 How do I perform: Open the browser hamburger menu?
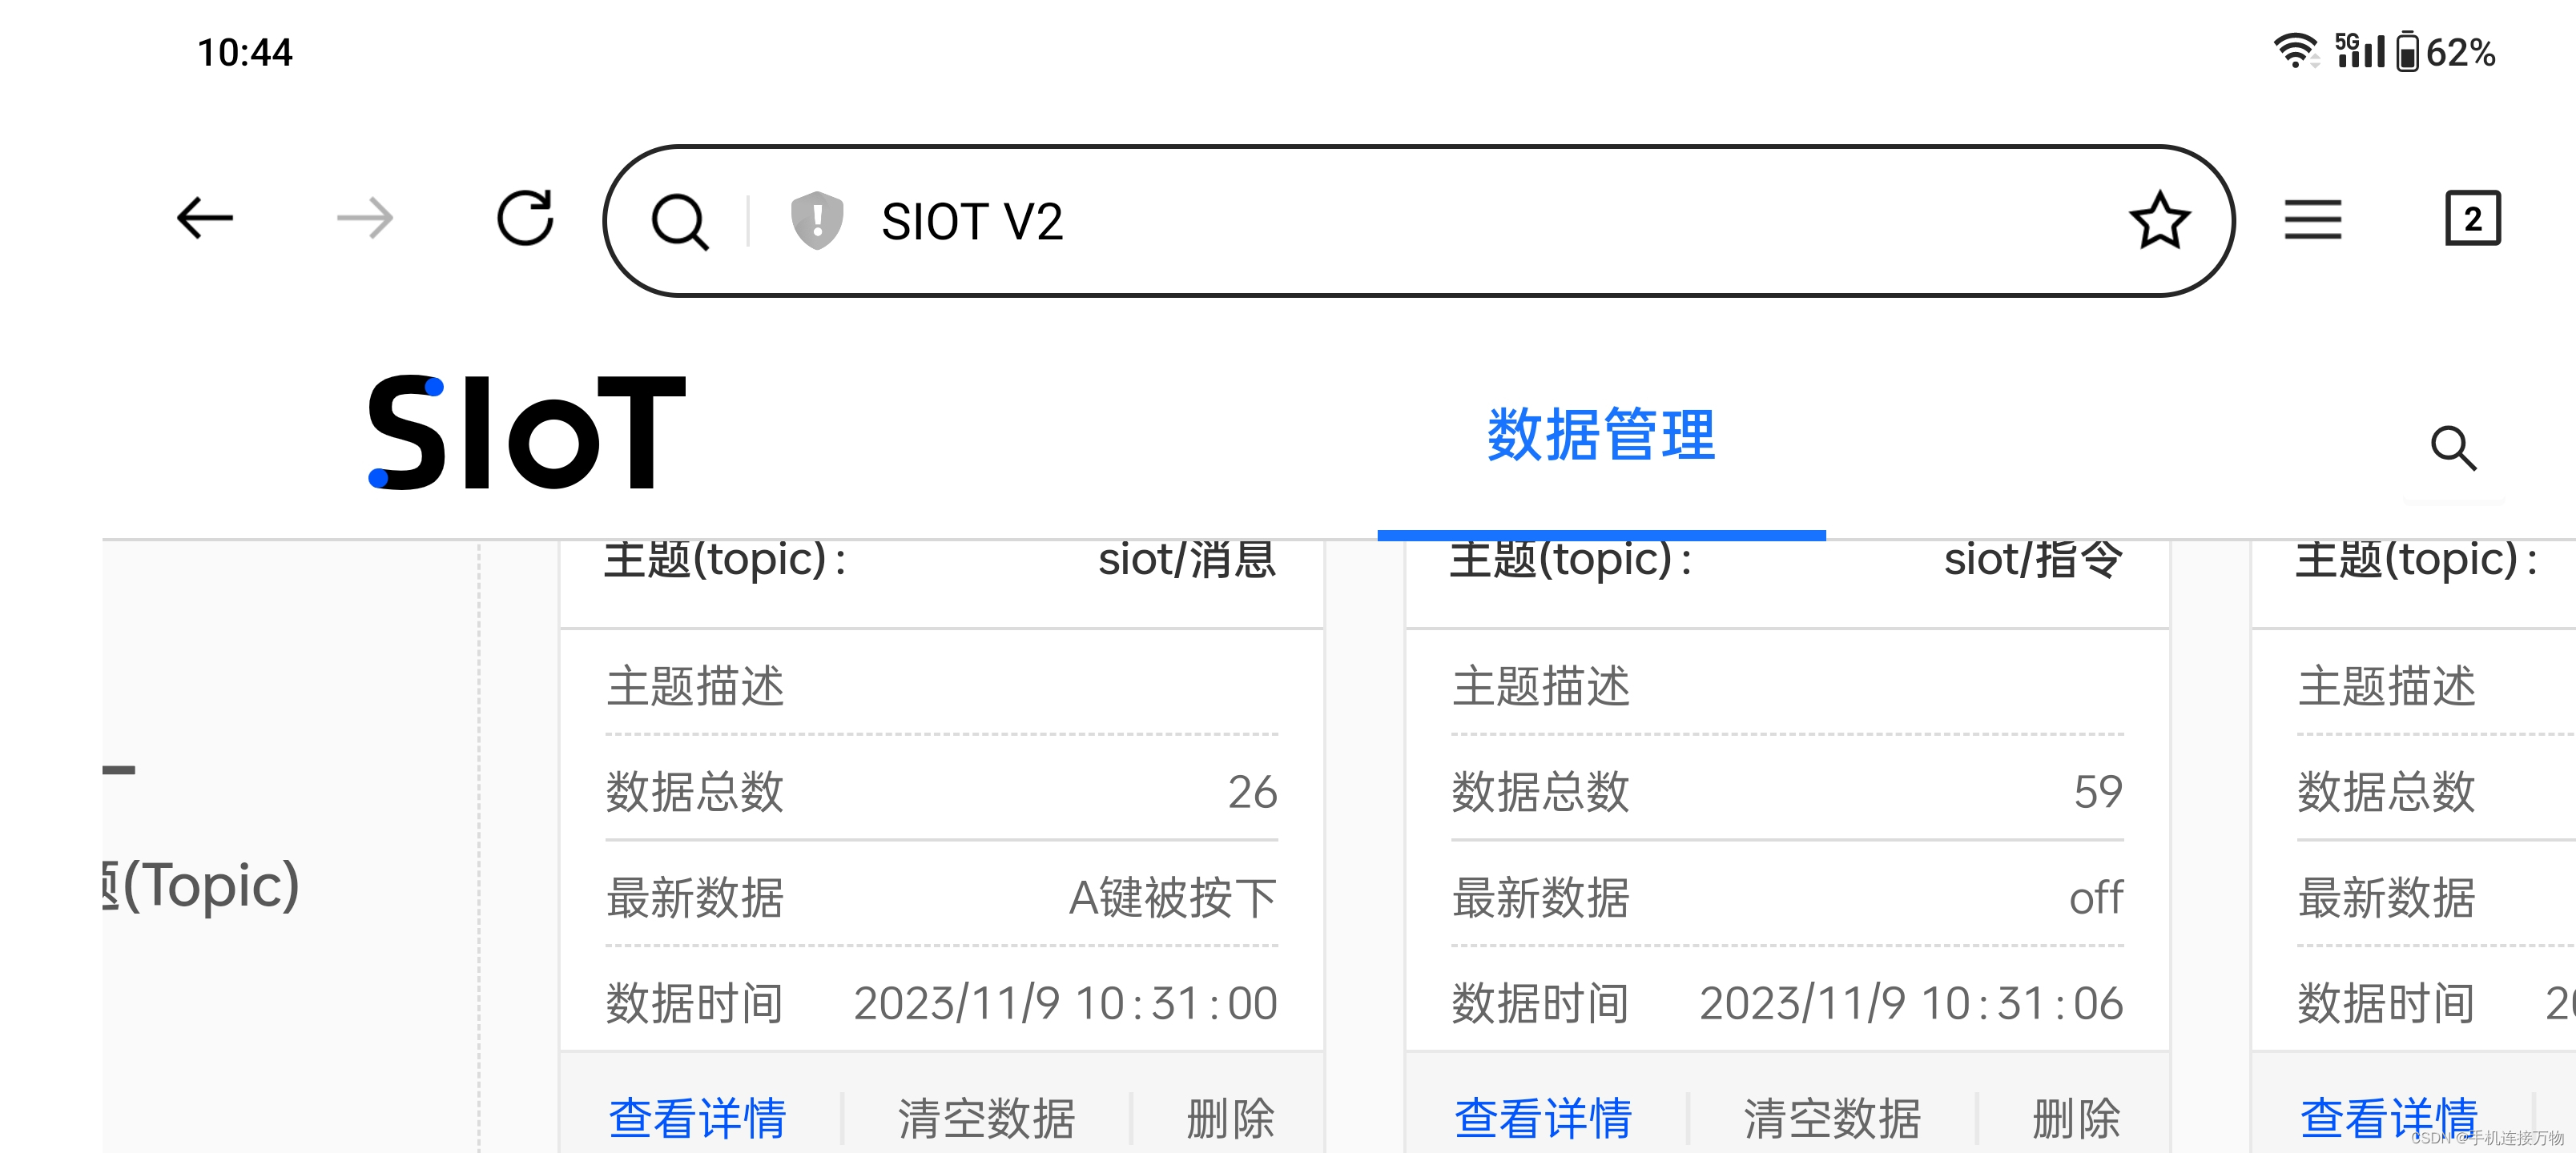click(x=2315, y=218)
